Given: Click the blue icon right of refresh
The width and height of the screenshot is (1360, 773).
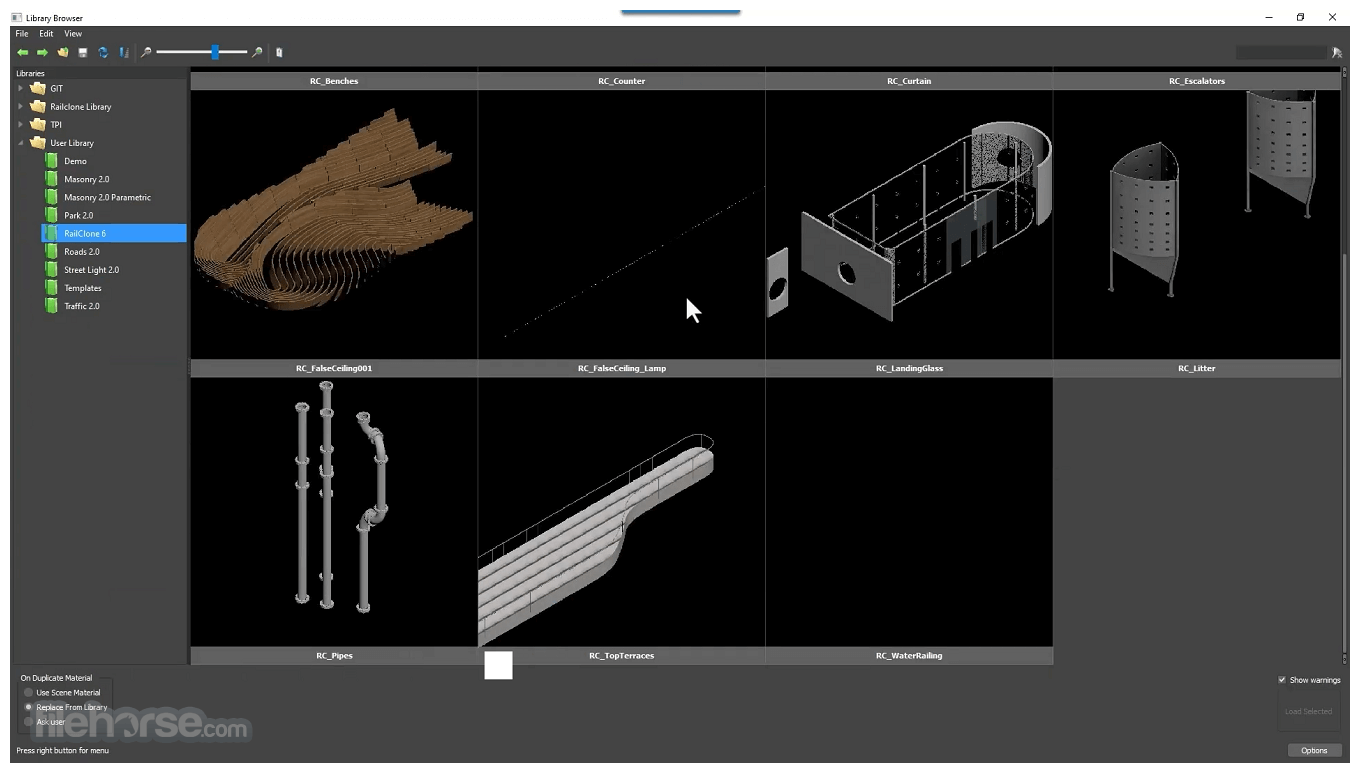Looking at the screenshot, I should (124, 52).
